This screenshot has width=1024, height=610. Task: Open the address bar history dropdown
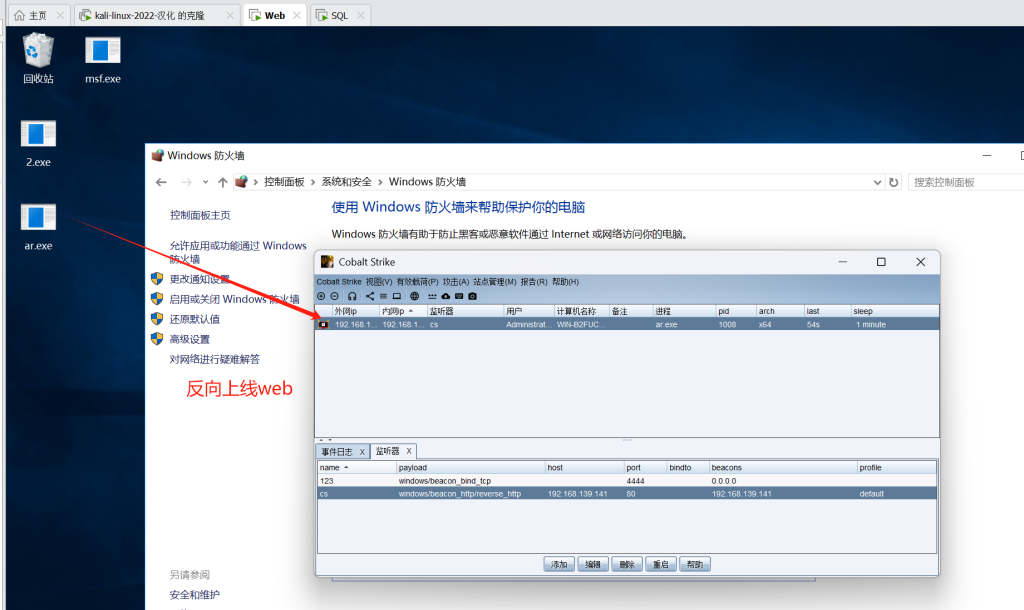click(877, 182)
